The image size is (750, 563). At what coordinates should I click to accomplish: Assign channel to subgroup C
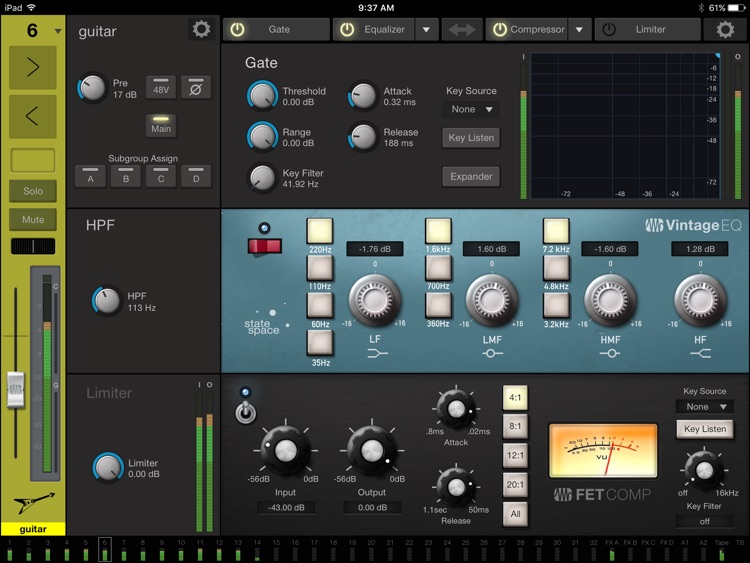pos(161,176)
